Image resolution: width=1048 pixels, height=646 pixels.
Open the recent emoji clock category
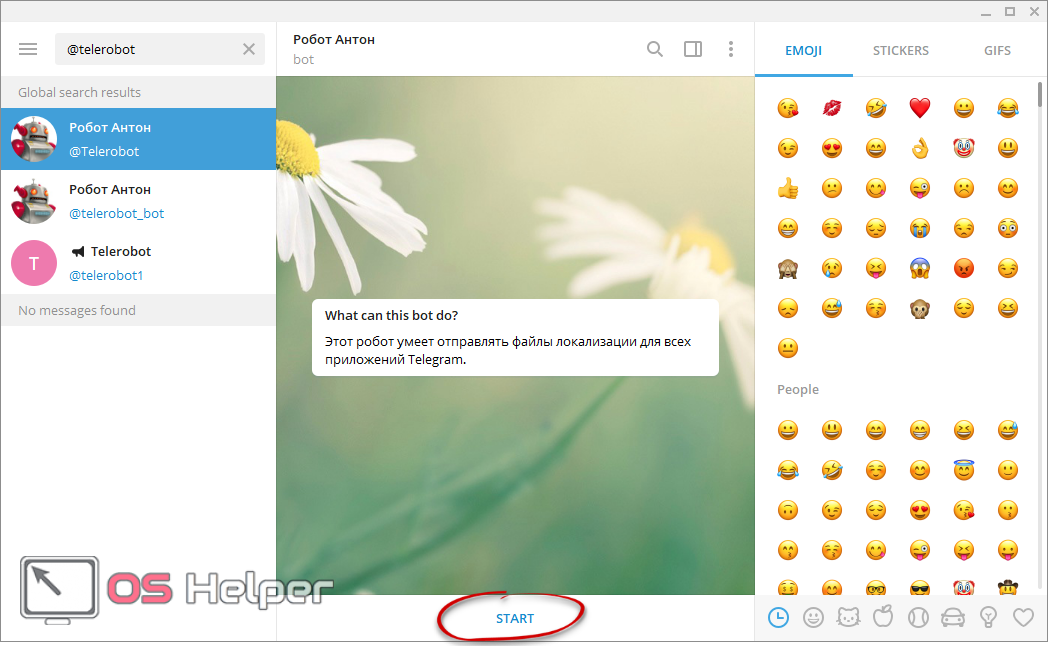(x=778, y=617)
